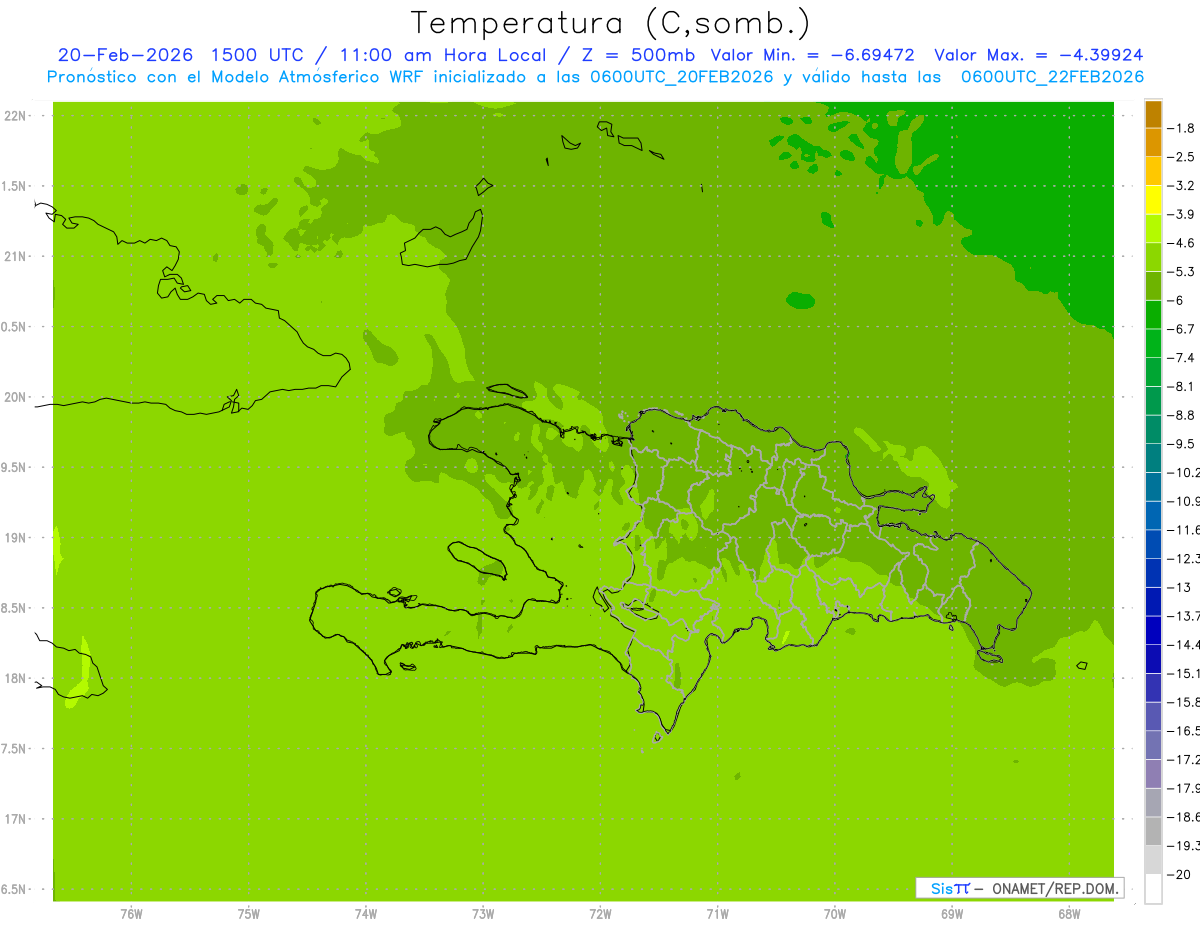This screenshot has width=1200, height=927.
Task: Click the -1.8 legend value
Action: click(x=1182, y=128)
